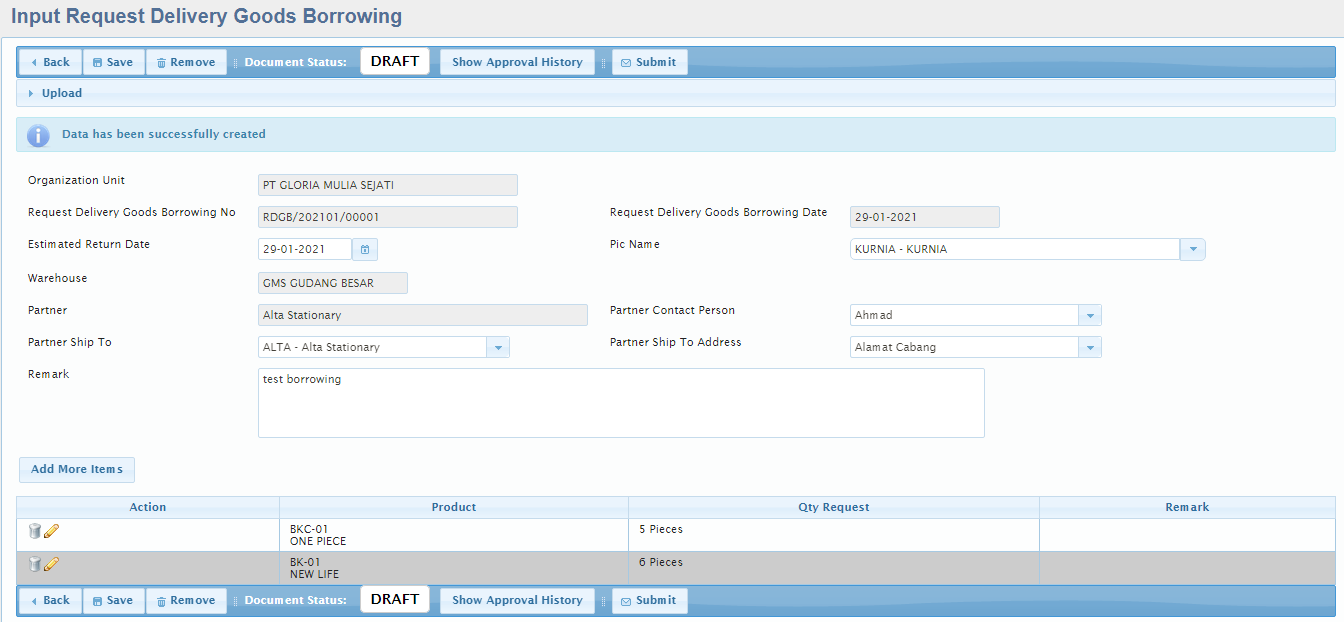This screenshot has width=1344, height=622.
Task: Click Save in the bottom toolbar
Action: pos(114,600)
